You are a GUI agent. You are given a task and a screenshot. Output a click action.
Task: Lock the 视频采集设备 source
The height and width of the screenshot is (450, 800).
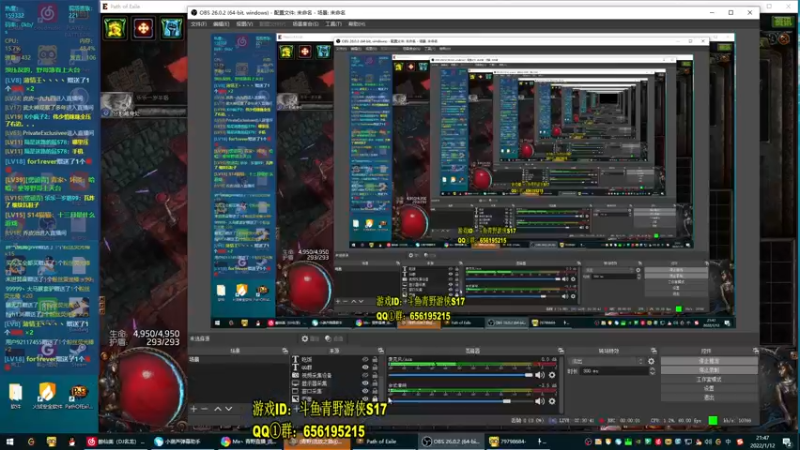tap(375, 375)
